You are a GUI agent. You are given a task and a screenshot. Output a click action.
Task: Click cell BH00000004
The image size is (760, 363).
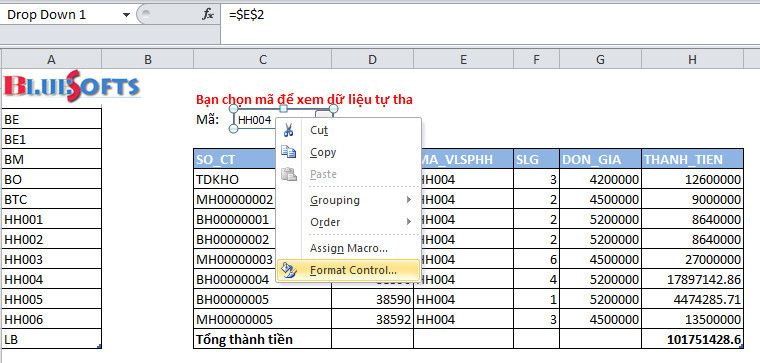[235, 279]
